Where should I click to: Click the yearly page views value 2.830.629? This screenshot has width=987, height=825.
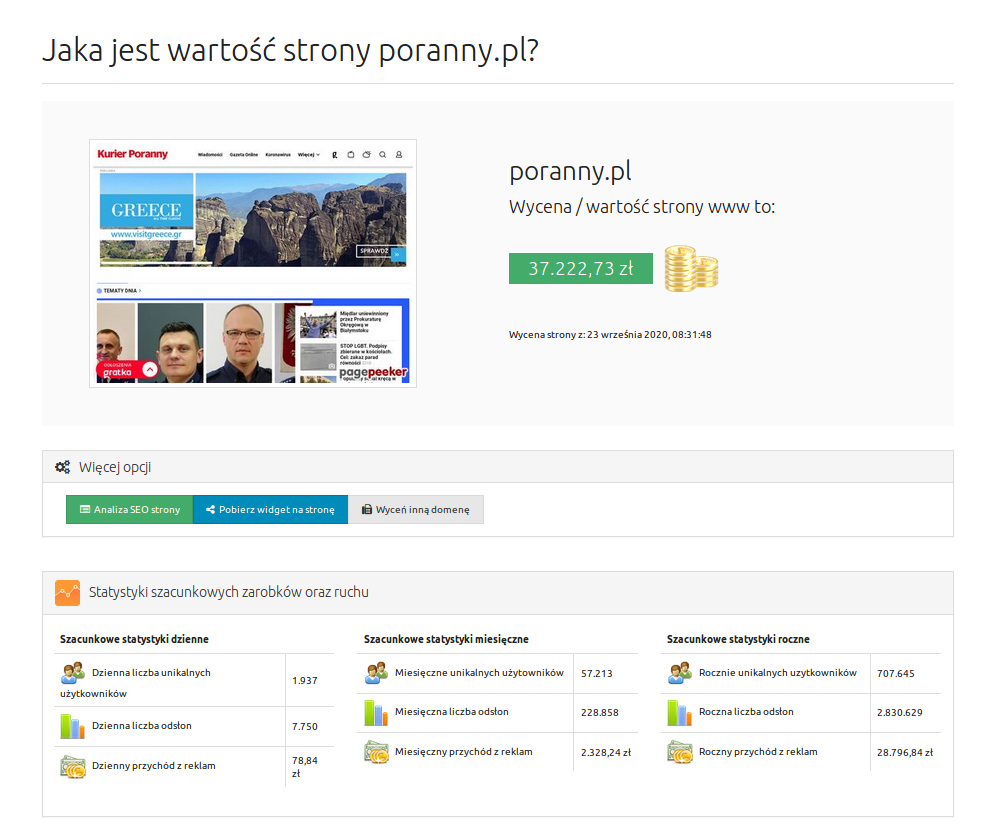click(900, 713)
